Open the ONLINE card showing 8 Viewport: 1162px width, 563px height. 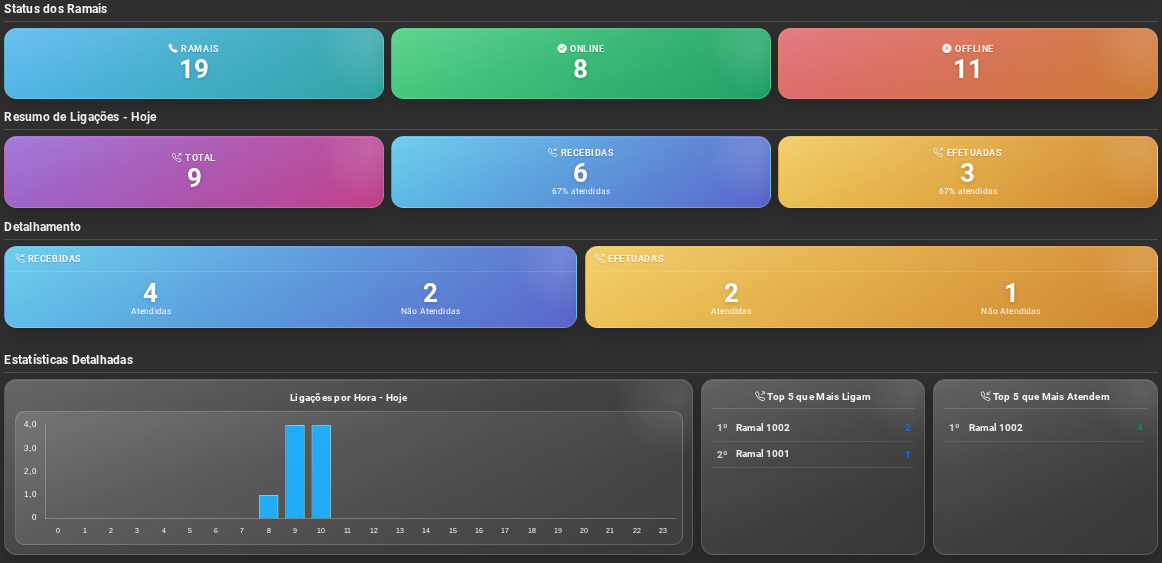pyautogui.click(x=581, y=64)
